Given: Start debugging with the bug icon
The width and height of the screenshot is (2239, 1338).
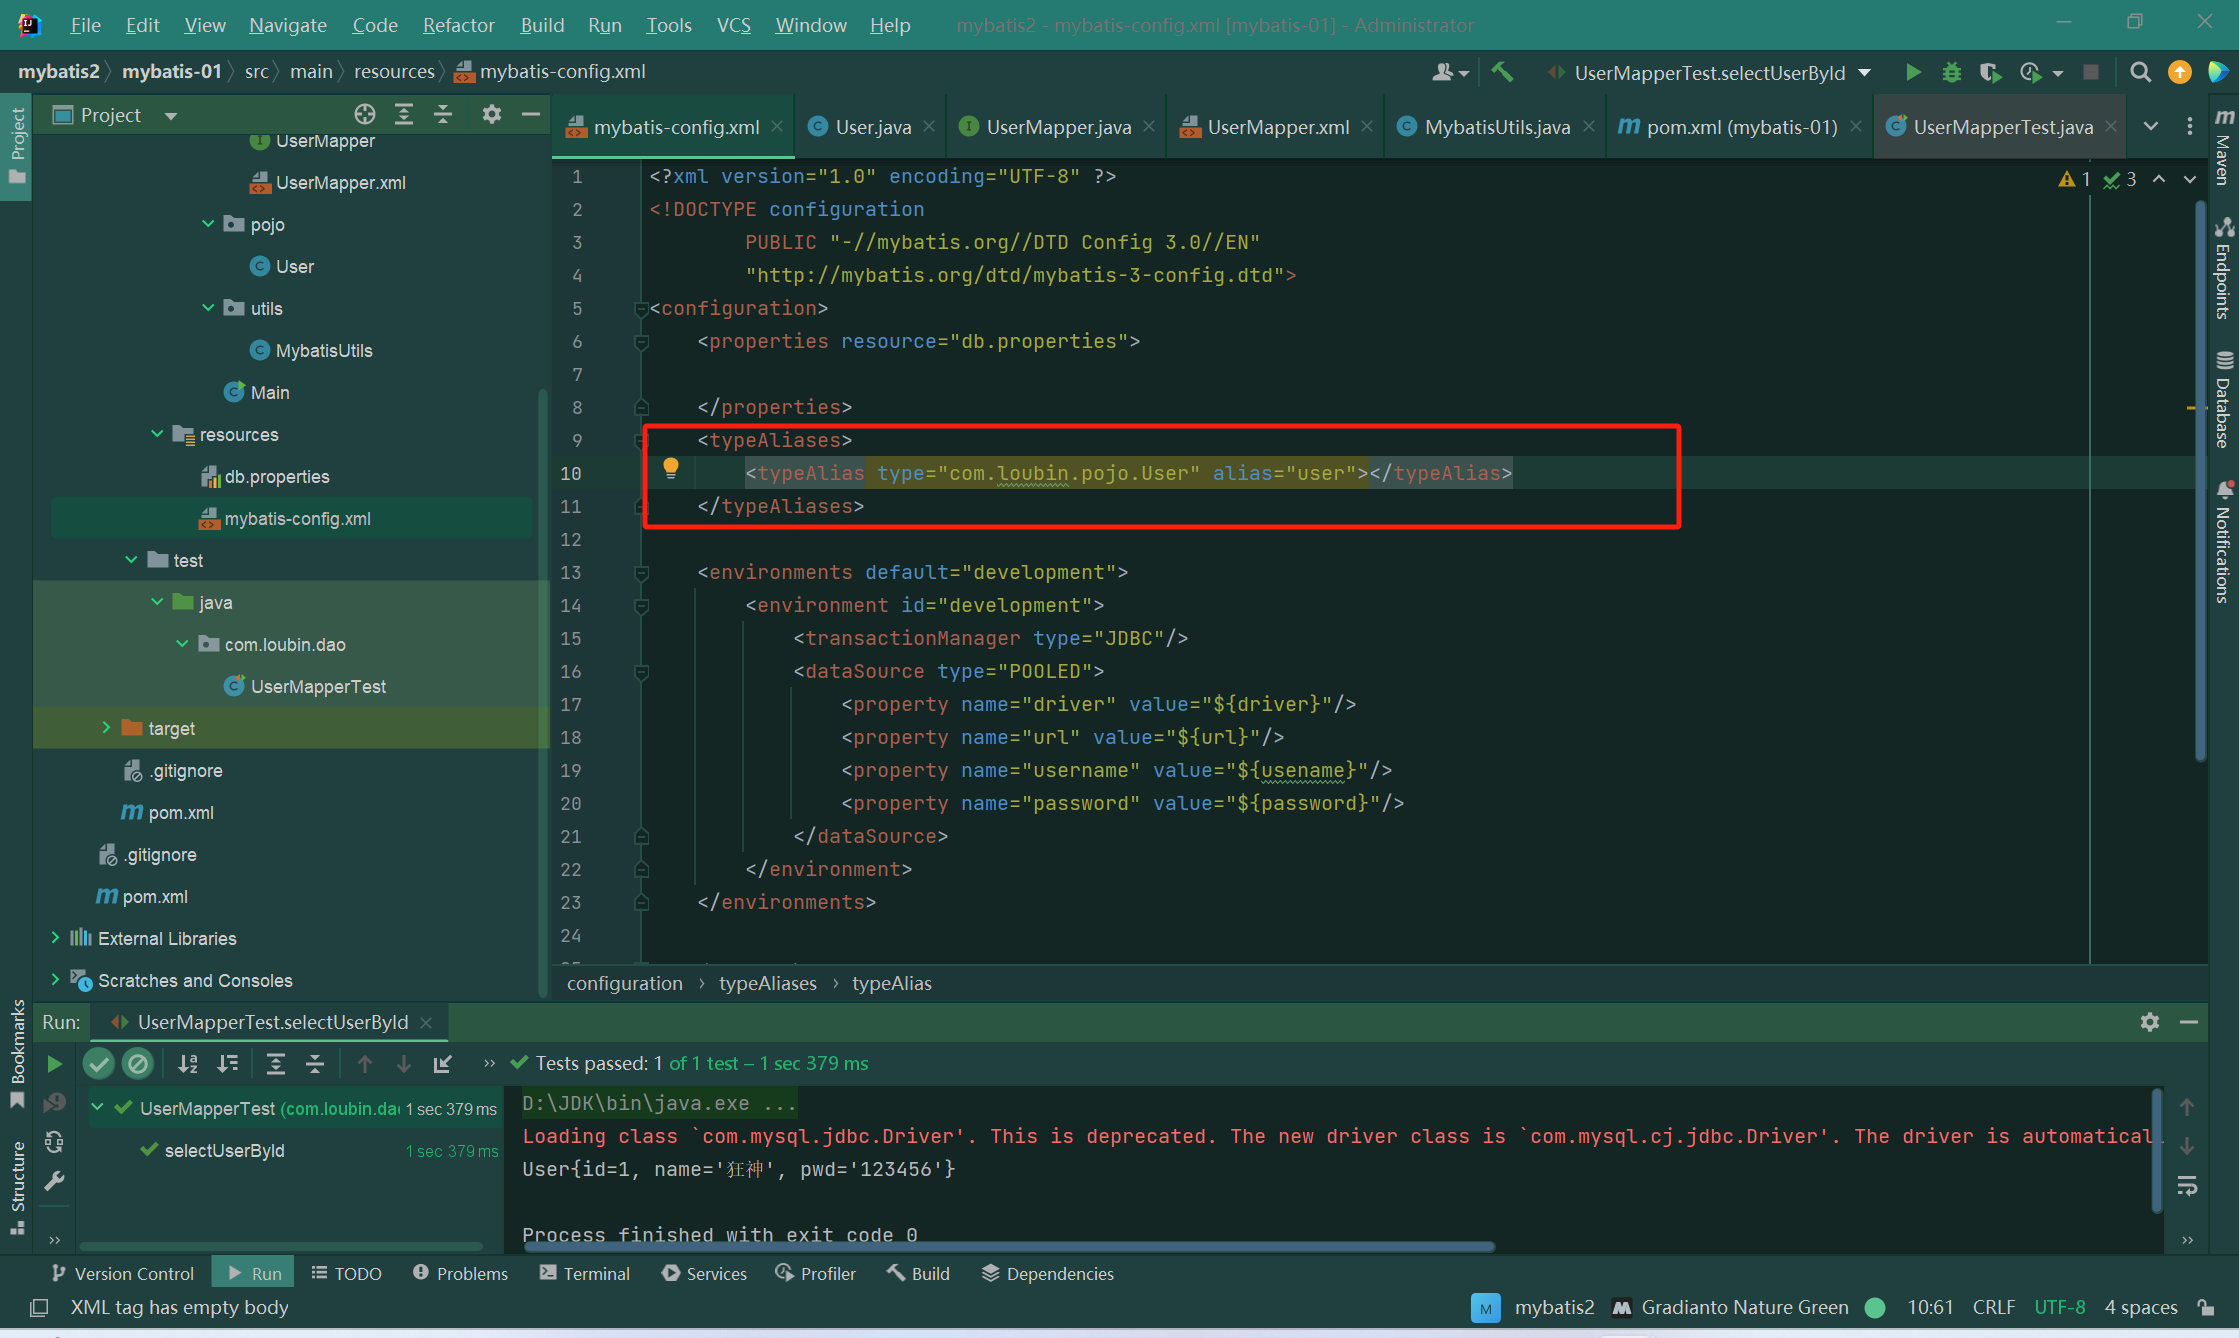Looking at the screenshot, I should click(x=1951, y=72).
